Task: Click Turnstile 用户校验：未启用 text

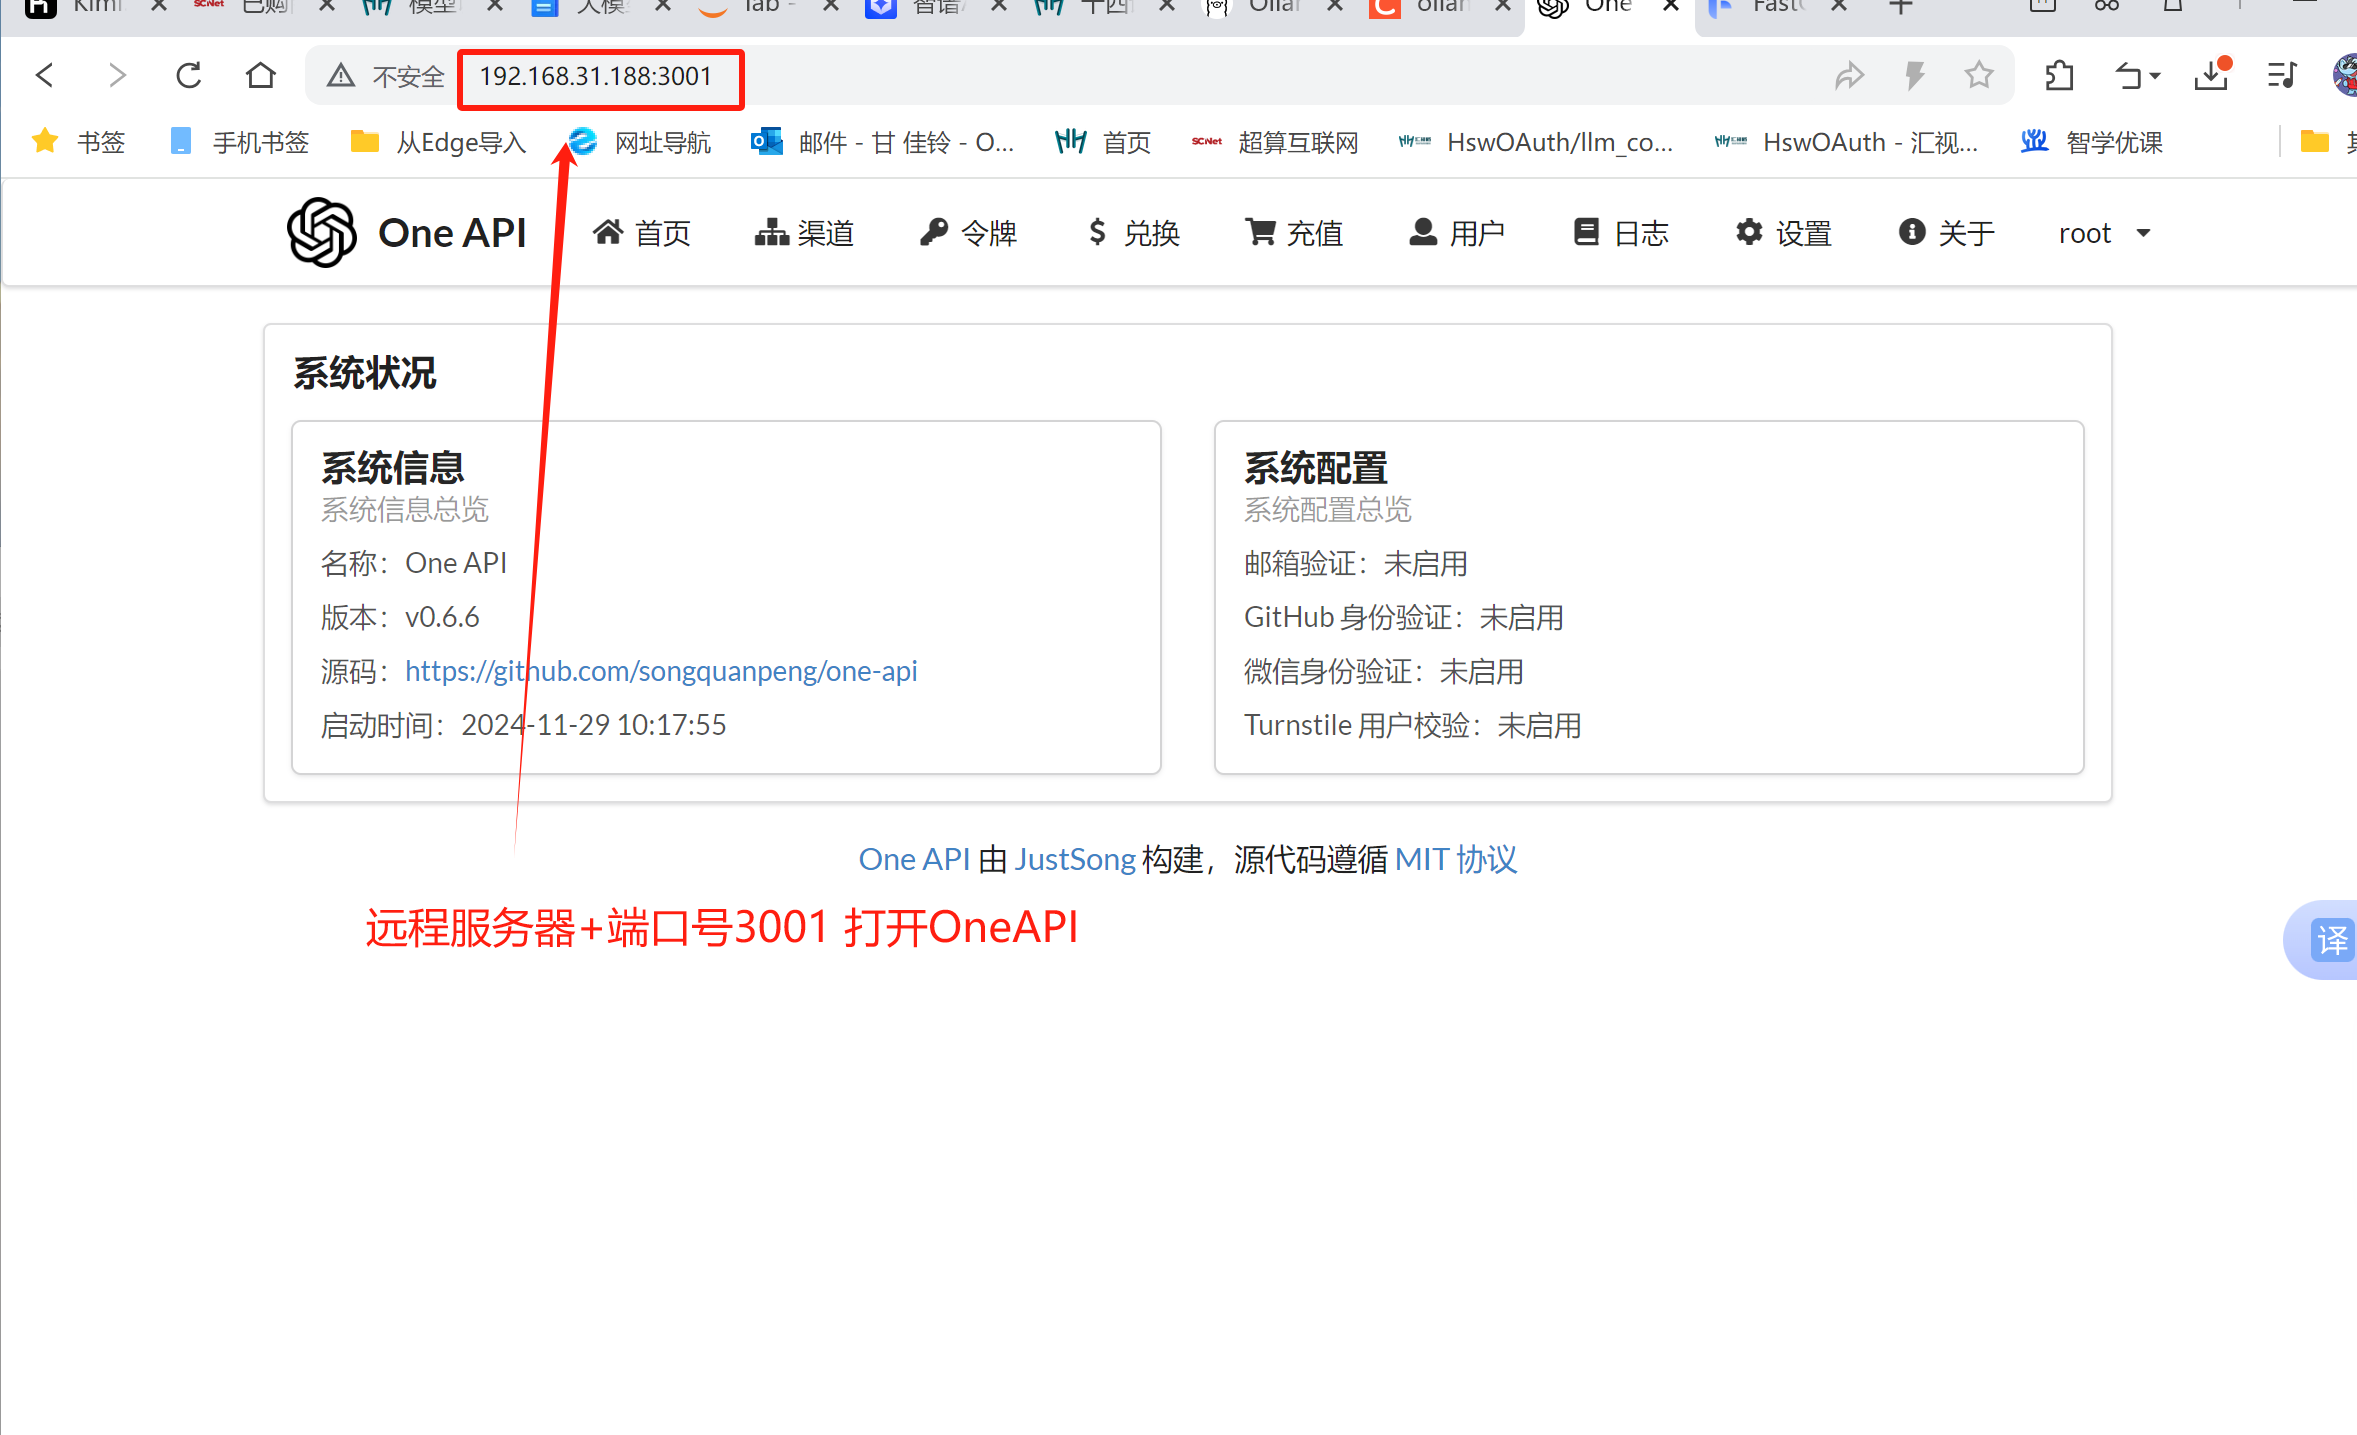Action: [x=1412, y=725]
